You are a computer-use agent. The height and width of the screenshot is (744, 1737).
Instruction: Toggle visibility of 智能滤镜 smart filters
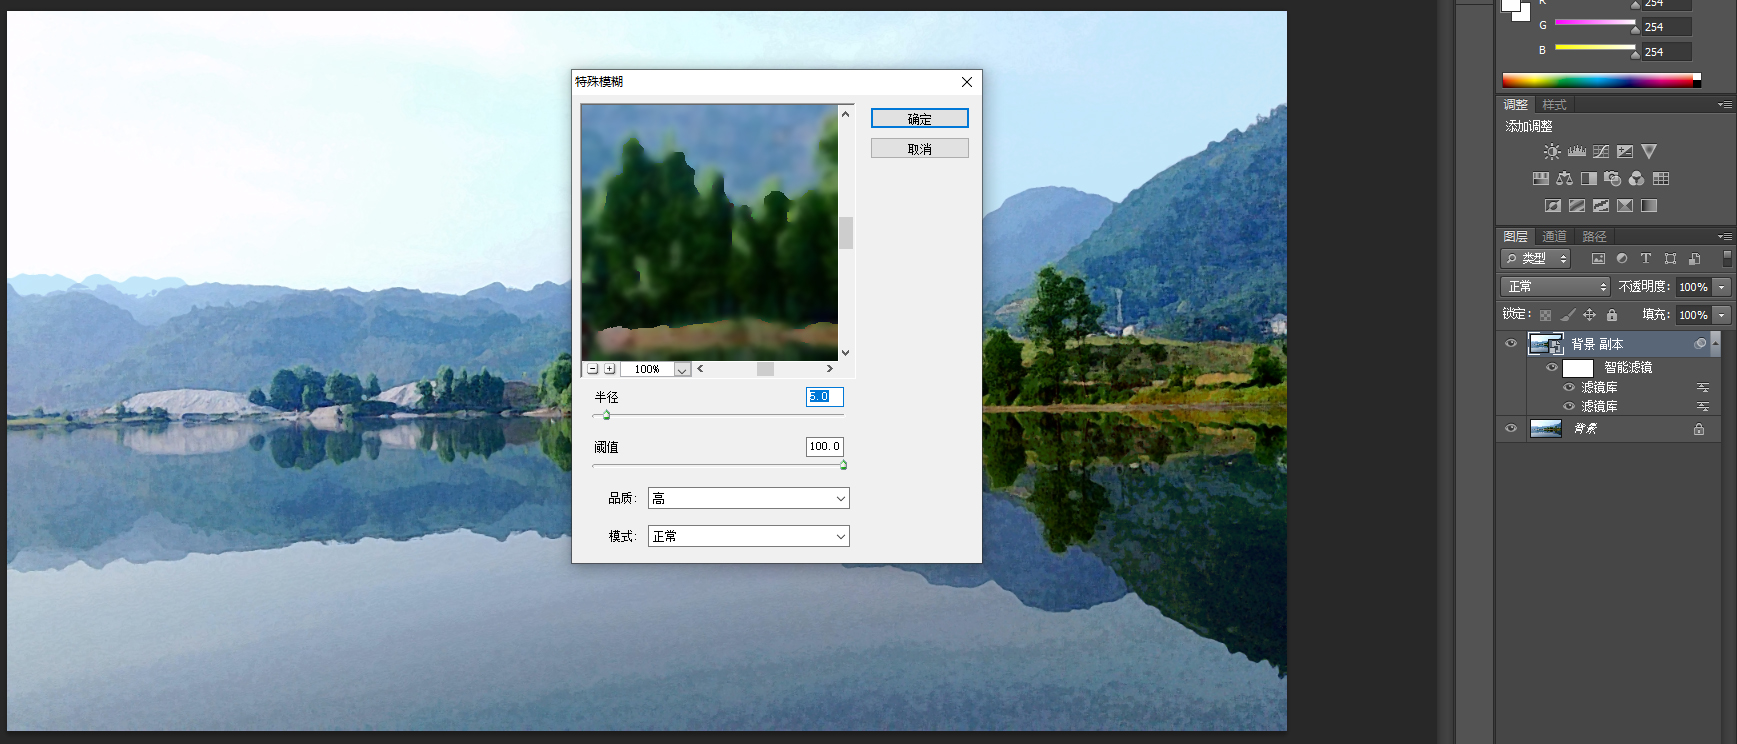tap(1552, 368)
